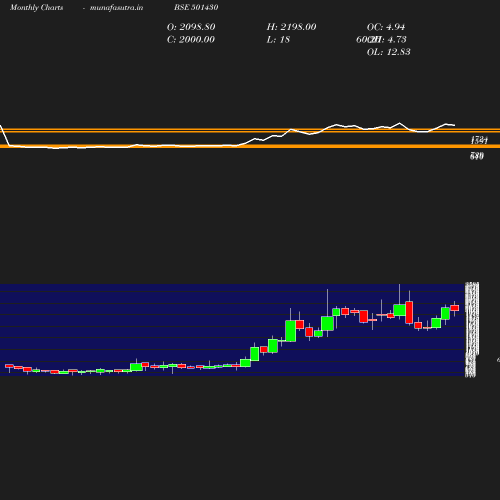Click the 'OC: 4.94' value
Viewport: 500px width, 500px height.
(x=386, y=27)
